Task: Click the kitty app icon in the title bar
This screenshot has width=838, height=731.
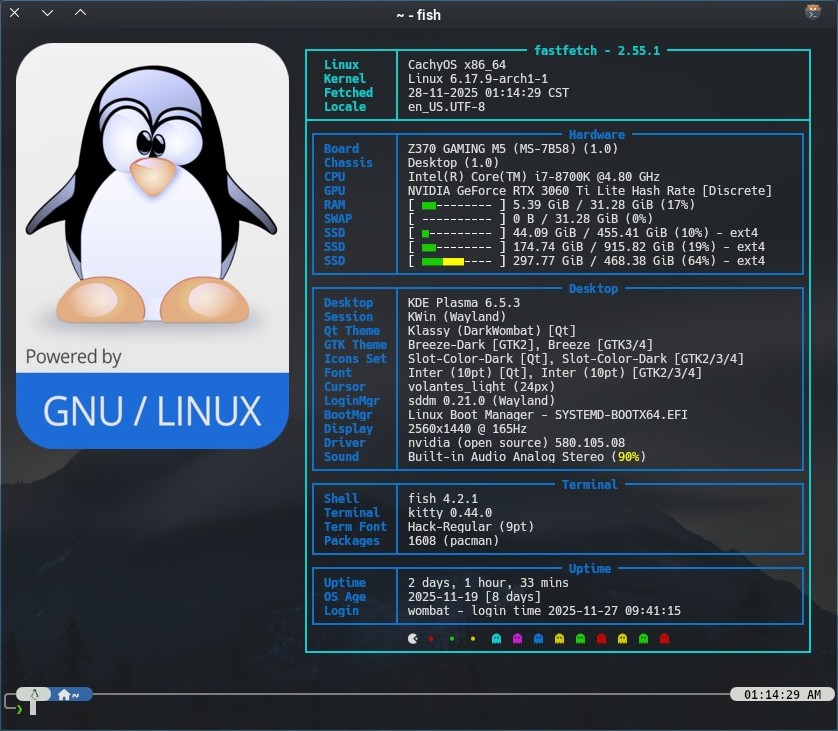Action: click(814, 13)
